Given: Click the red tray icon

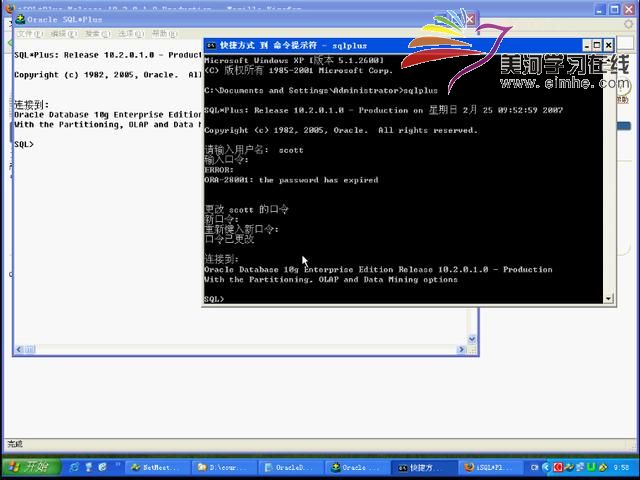Looking at the screenshot, I should [558, 467].
